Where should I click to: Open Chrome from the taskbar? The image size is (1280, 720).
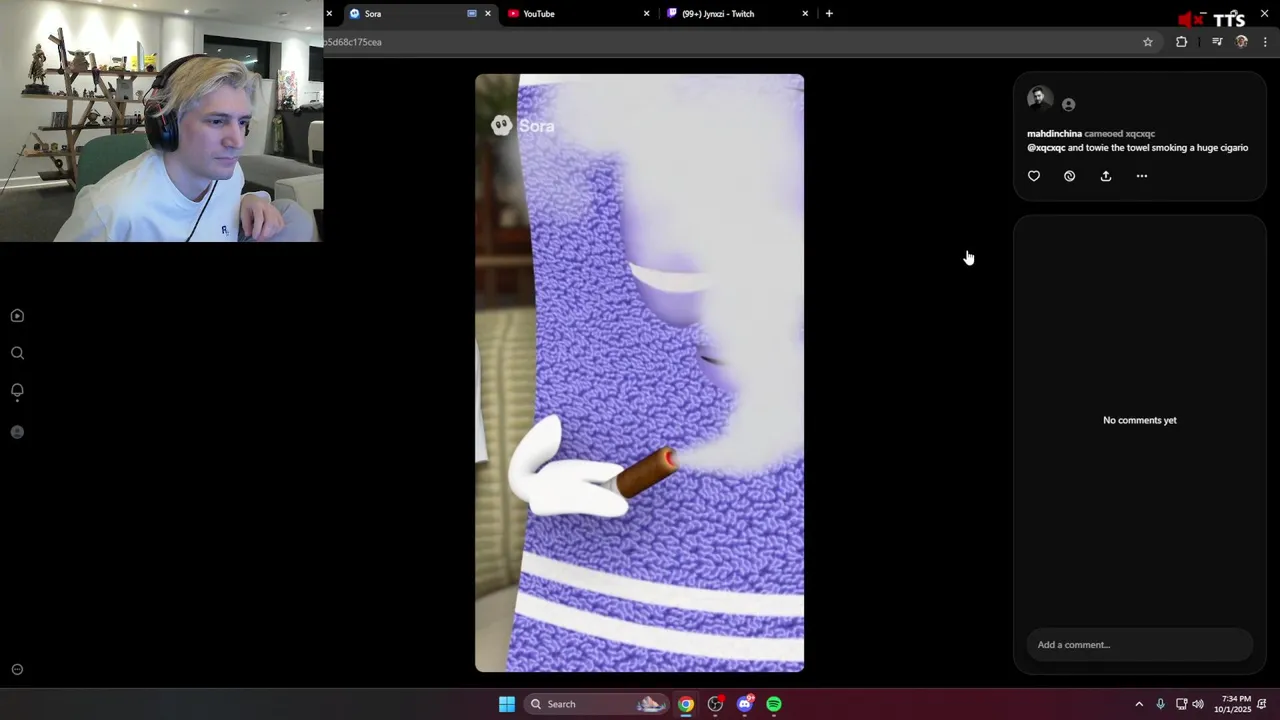686,704
